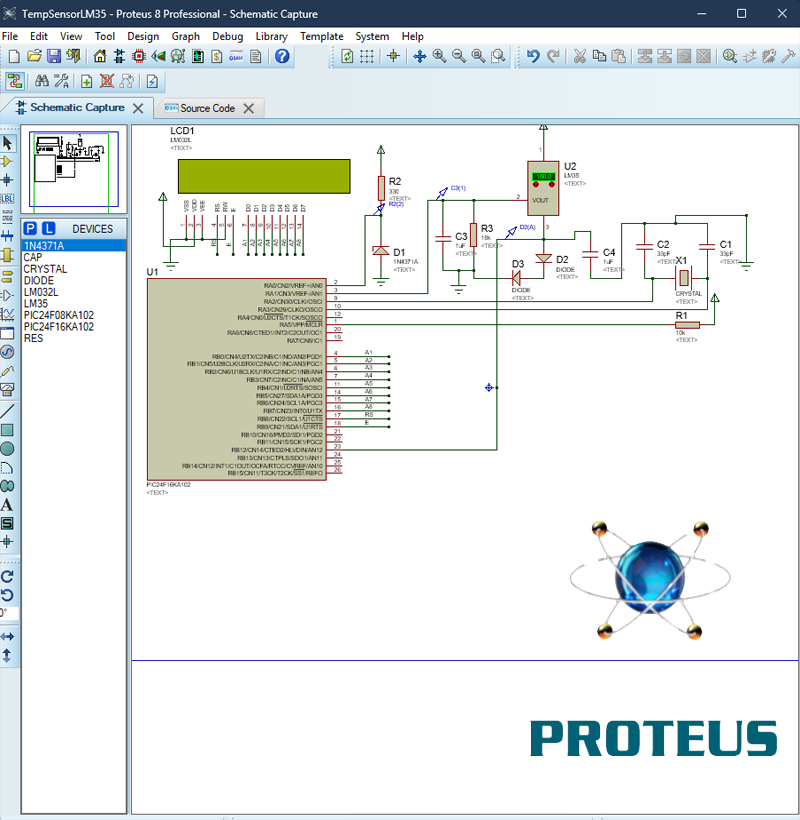The width and height of the screenshot is (800, 820).
Task: Select the 2D graphics box tool
Action: pos(7,430)
